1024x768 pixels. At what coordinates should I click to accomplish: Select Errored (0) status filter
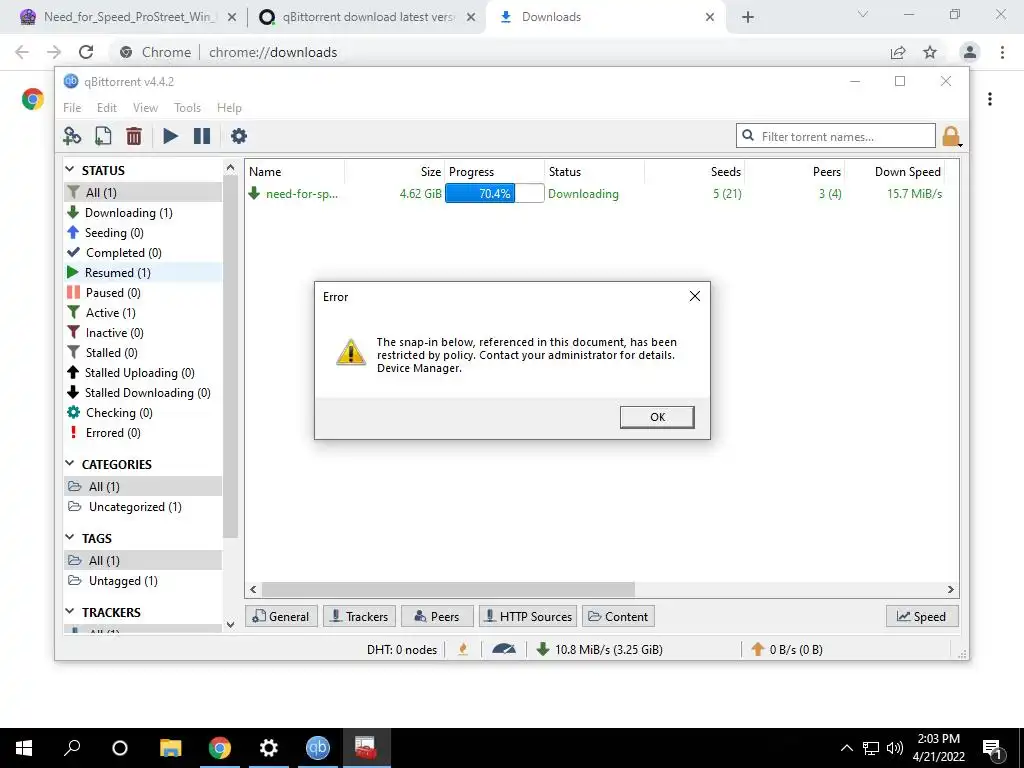click(x=143, y=432)
